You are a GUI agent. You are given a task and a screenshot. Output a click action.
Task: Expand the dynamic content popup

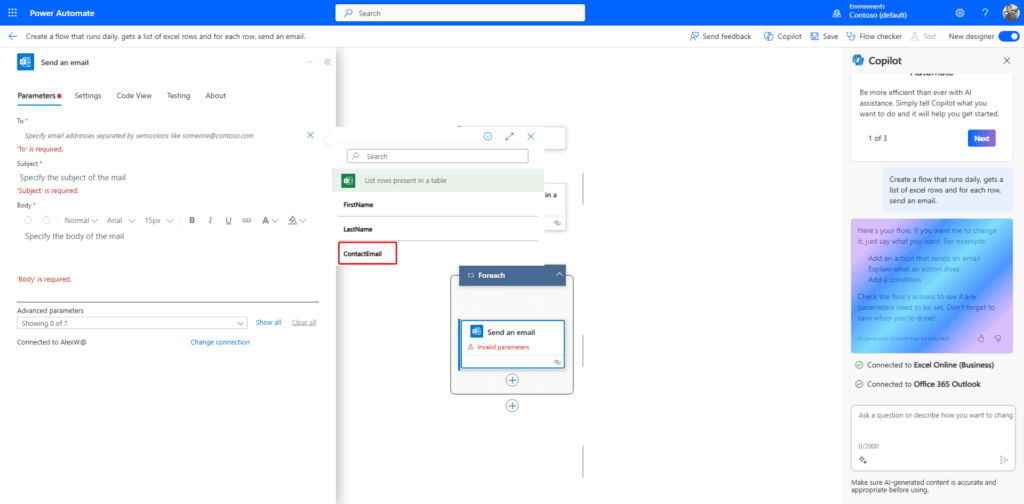click(509, 136)
